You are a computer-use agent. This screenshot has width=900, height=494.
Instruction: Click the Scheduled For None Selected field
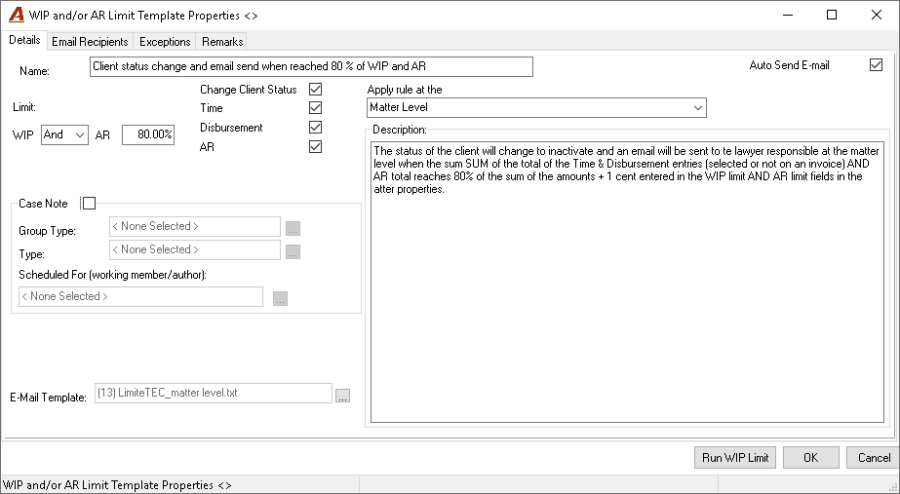141,296
